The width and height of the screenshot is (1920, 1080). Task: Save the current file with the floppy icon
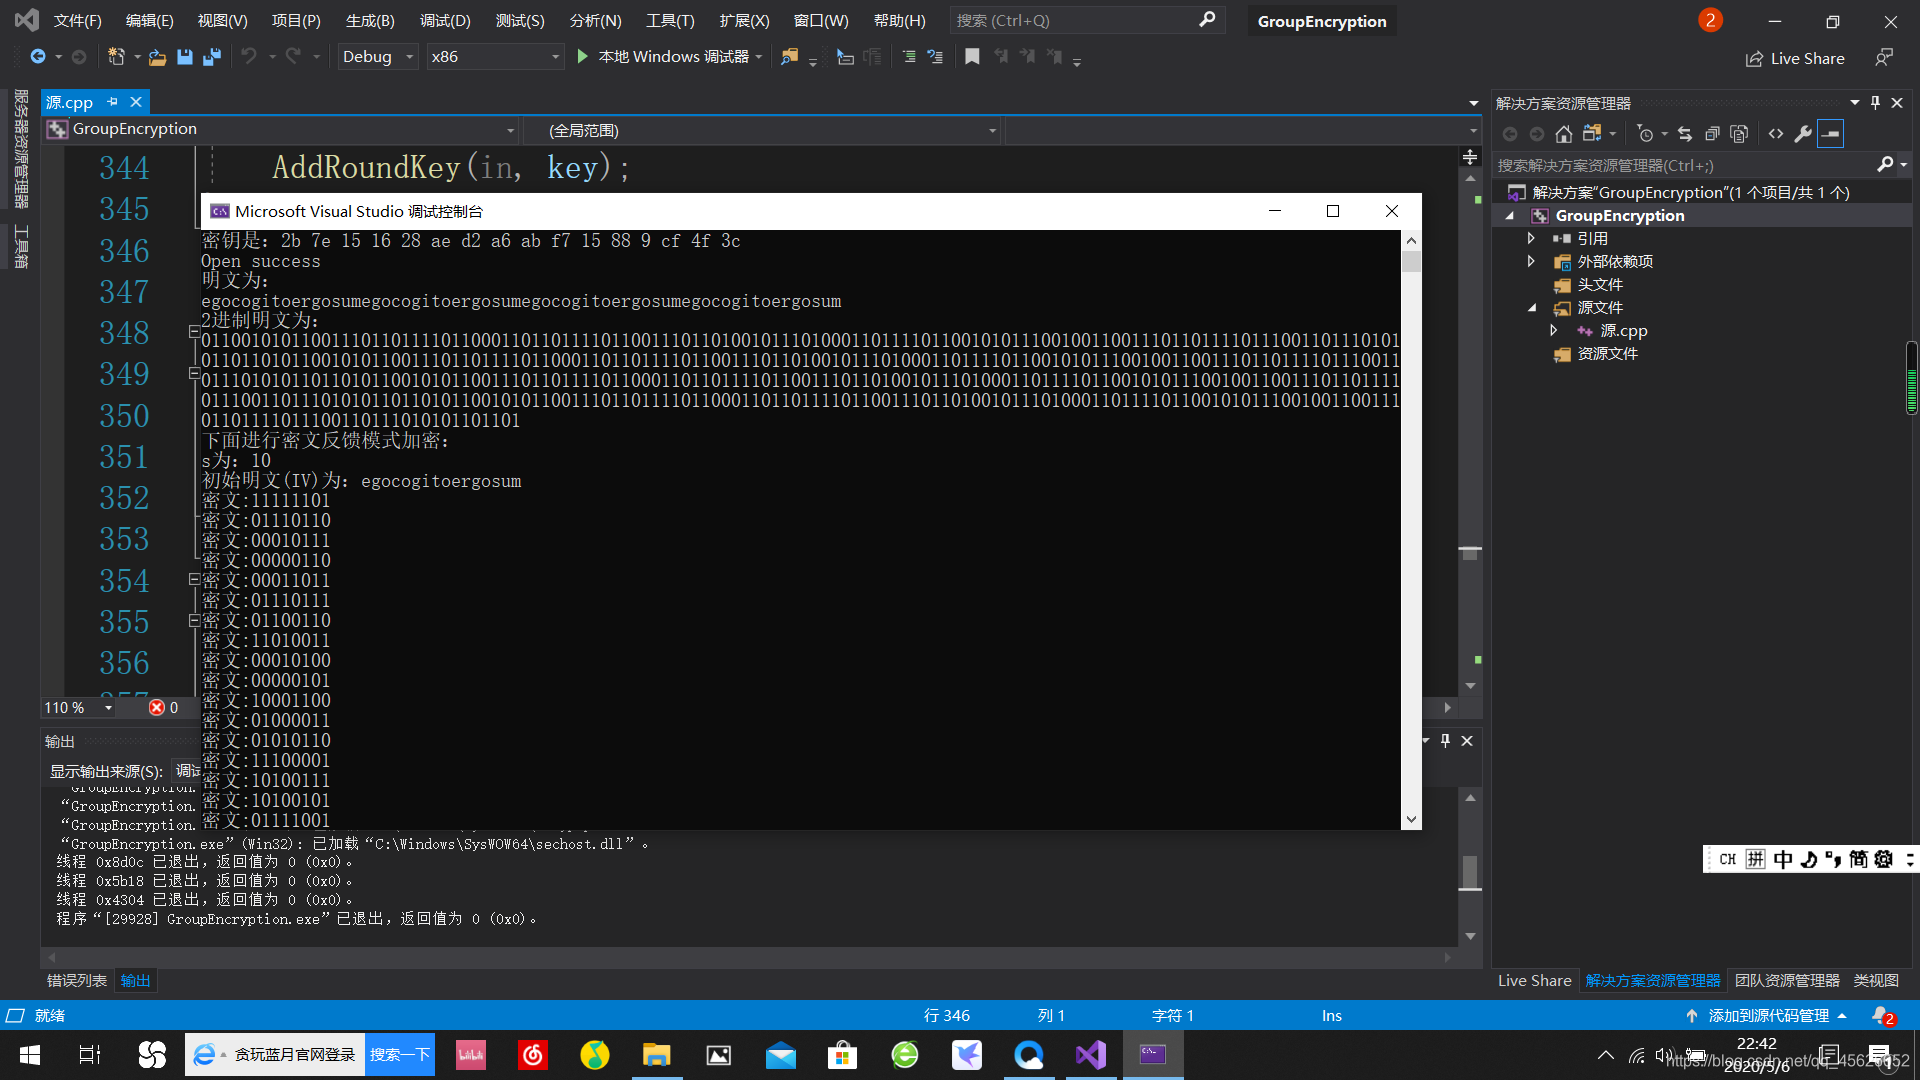coord(184,57)
